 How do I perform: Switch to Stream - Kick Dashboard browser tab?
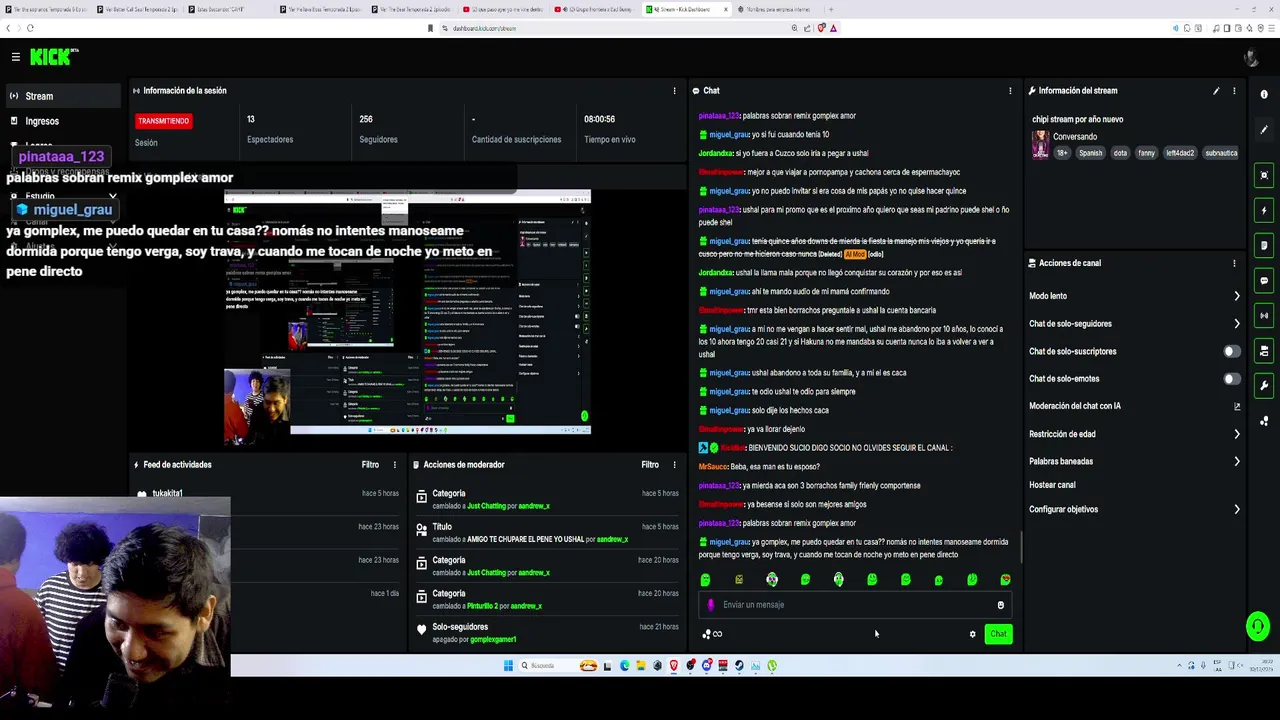[x=685, y=9]
